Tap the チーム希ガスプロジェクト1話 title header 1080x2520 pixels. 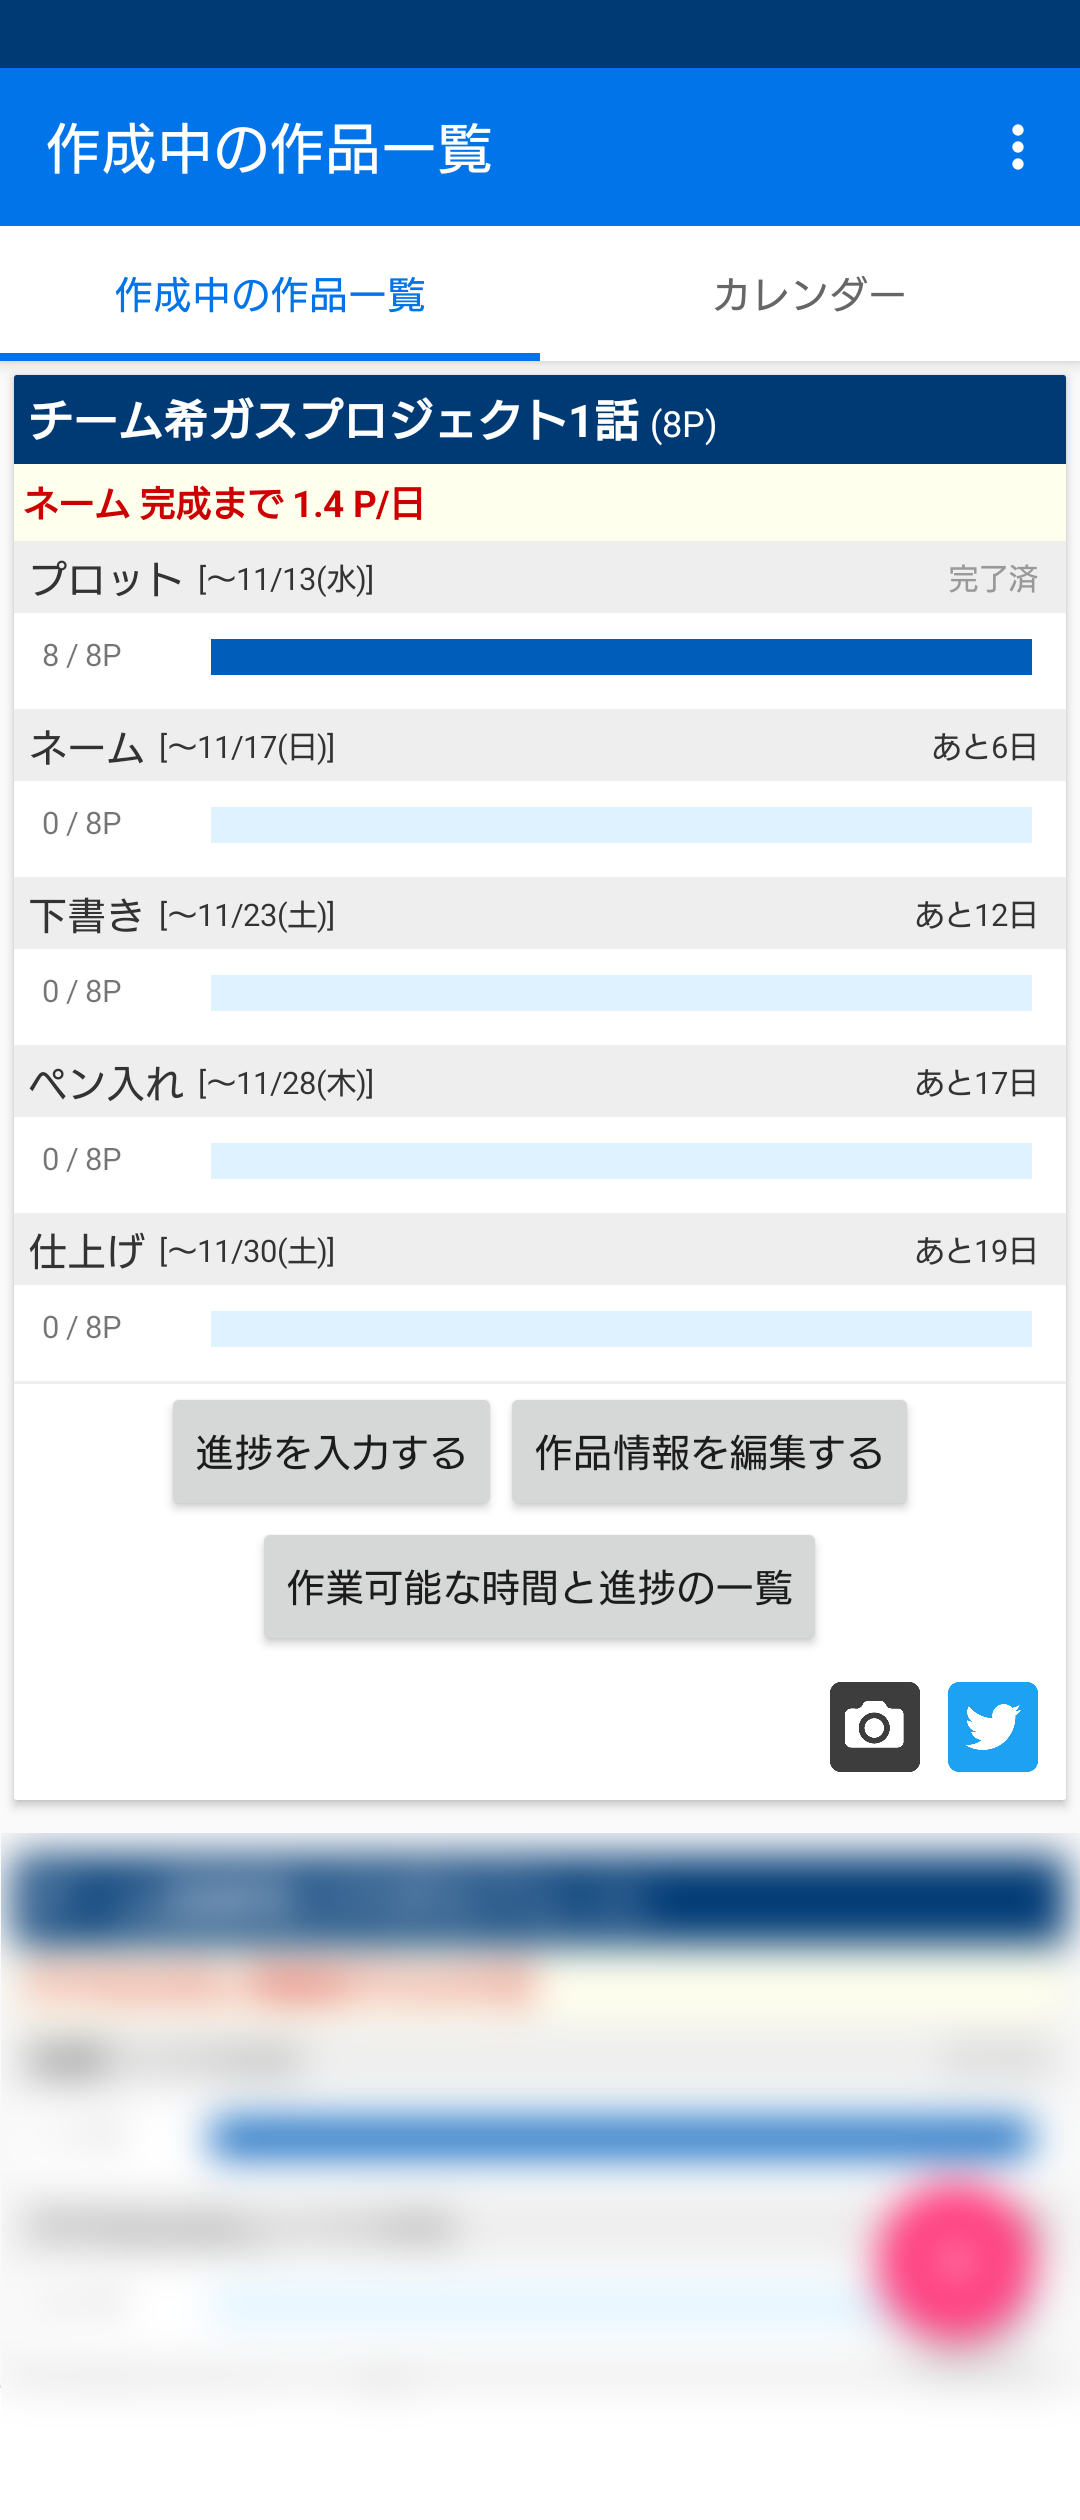[540, 420]
